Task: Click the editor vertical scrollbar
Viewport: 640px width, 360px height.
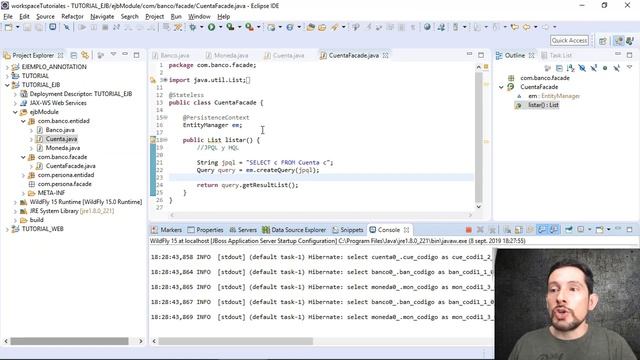Action: (479, 137)
